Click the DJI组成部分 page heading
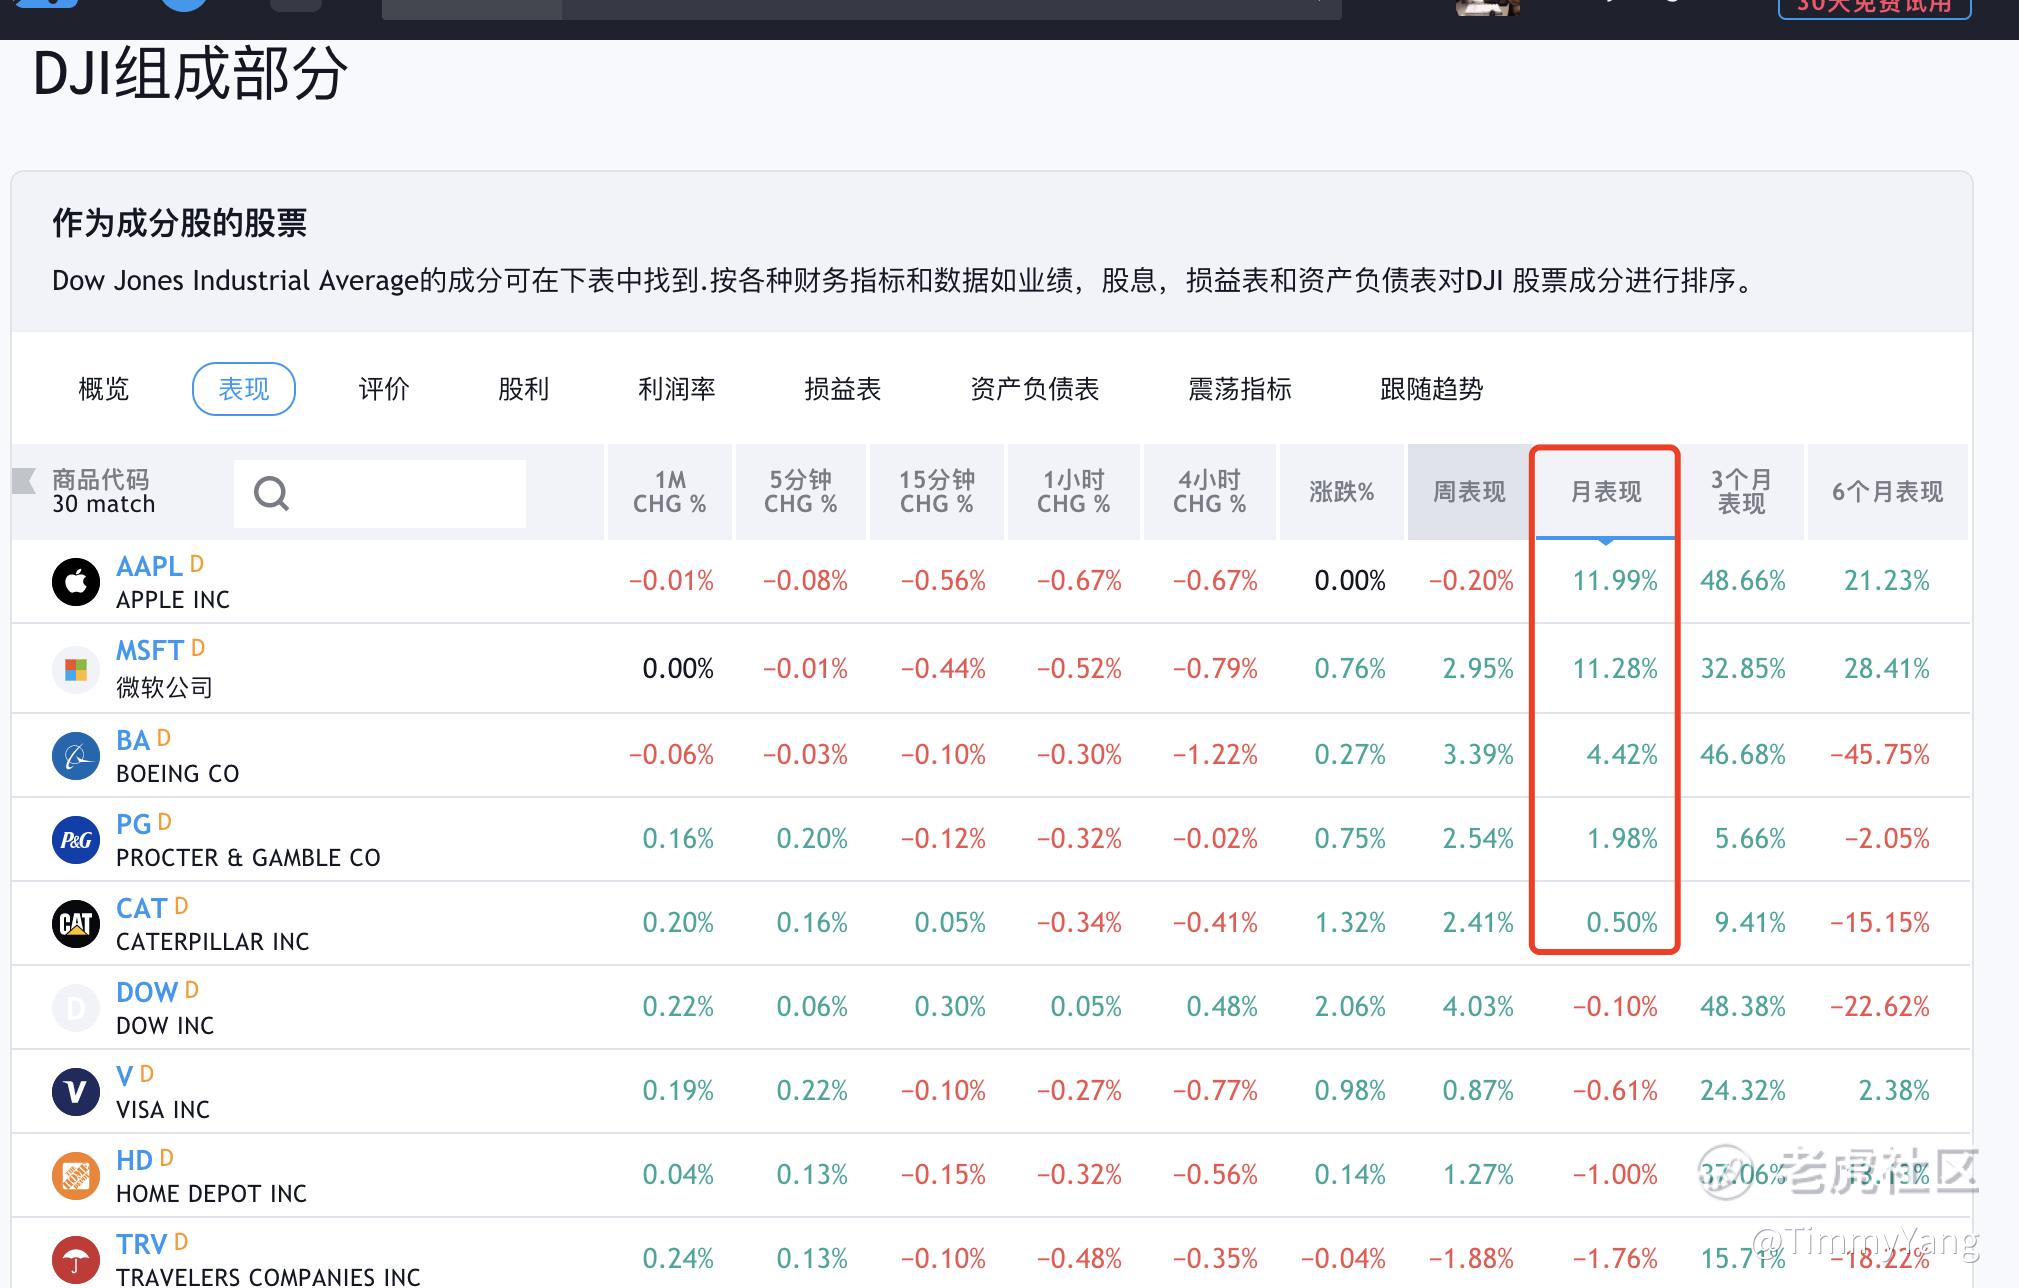Screen dimensions: 2019x1288 190,74
